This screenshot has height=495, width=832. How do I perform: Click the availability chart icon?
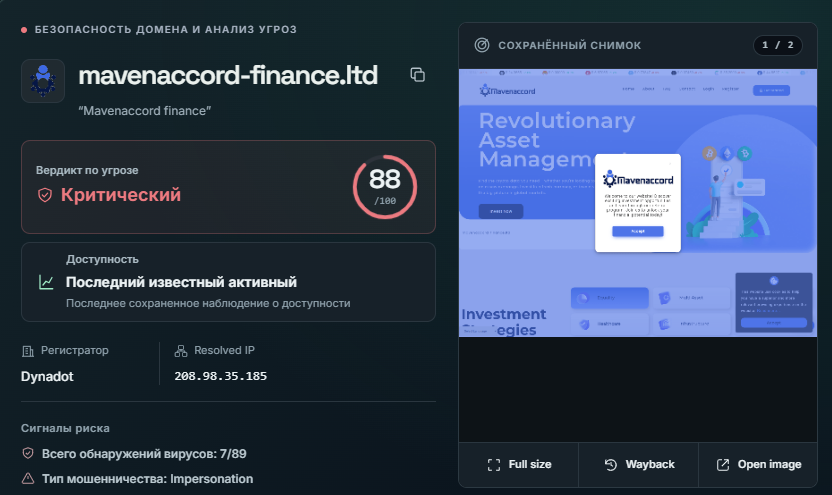[46, 282]
